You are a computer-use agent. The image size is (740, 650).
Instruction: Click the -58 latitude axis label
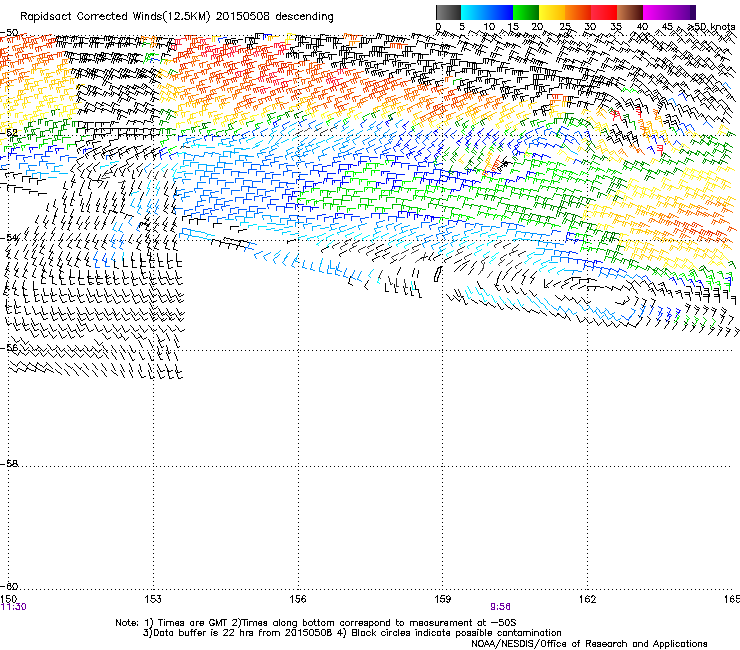(9, 464)
